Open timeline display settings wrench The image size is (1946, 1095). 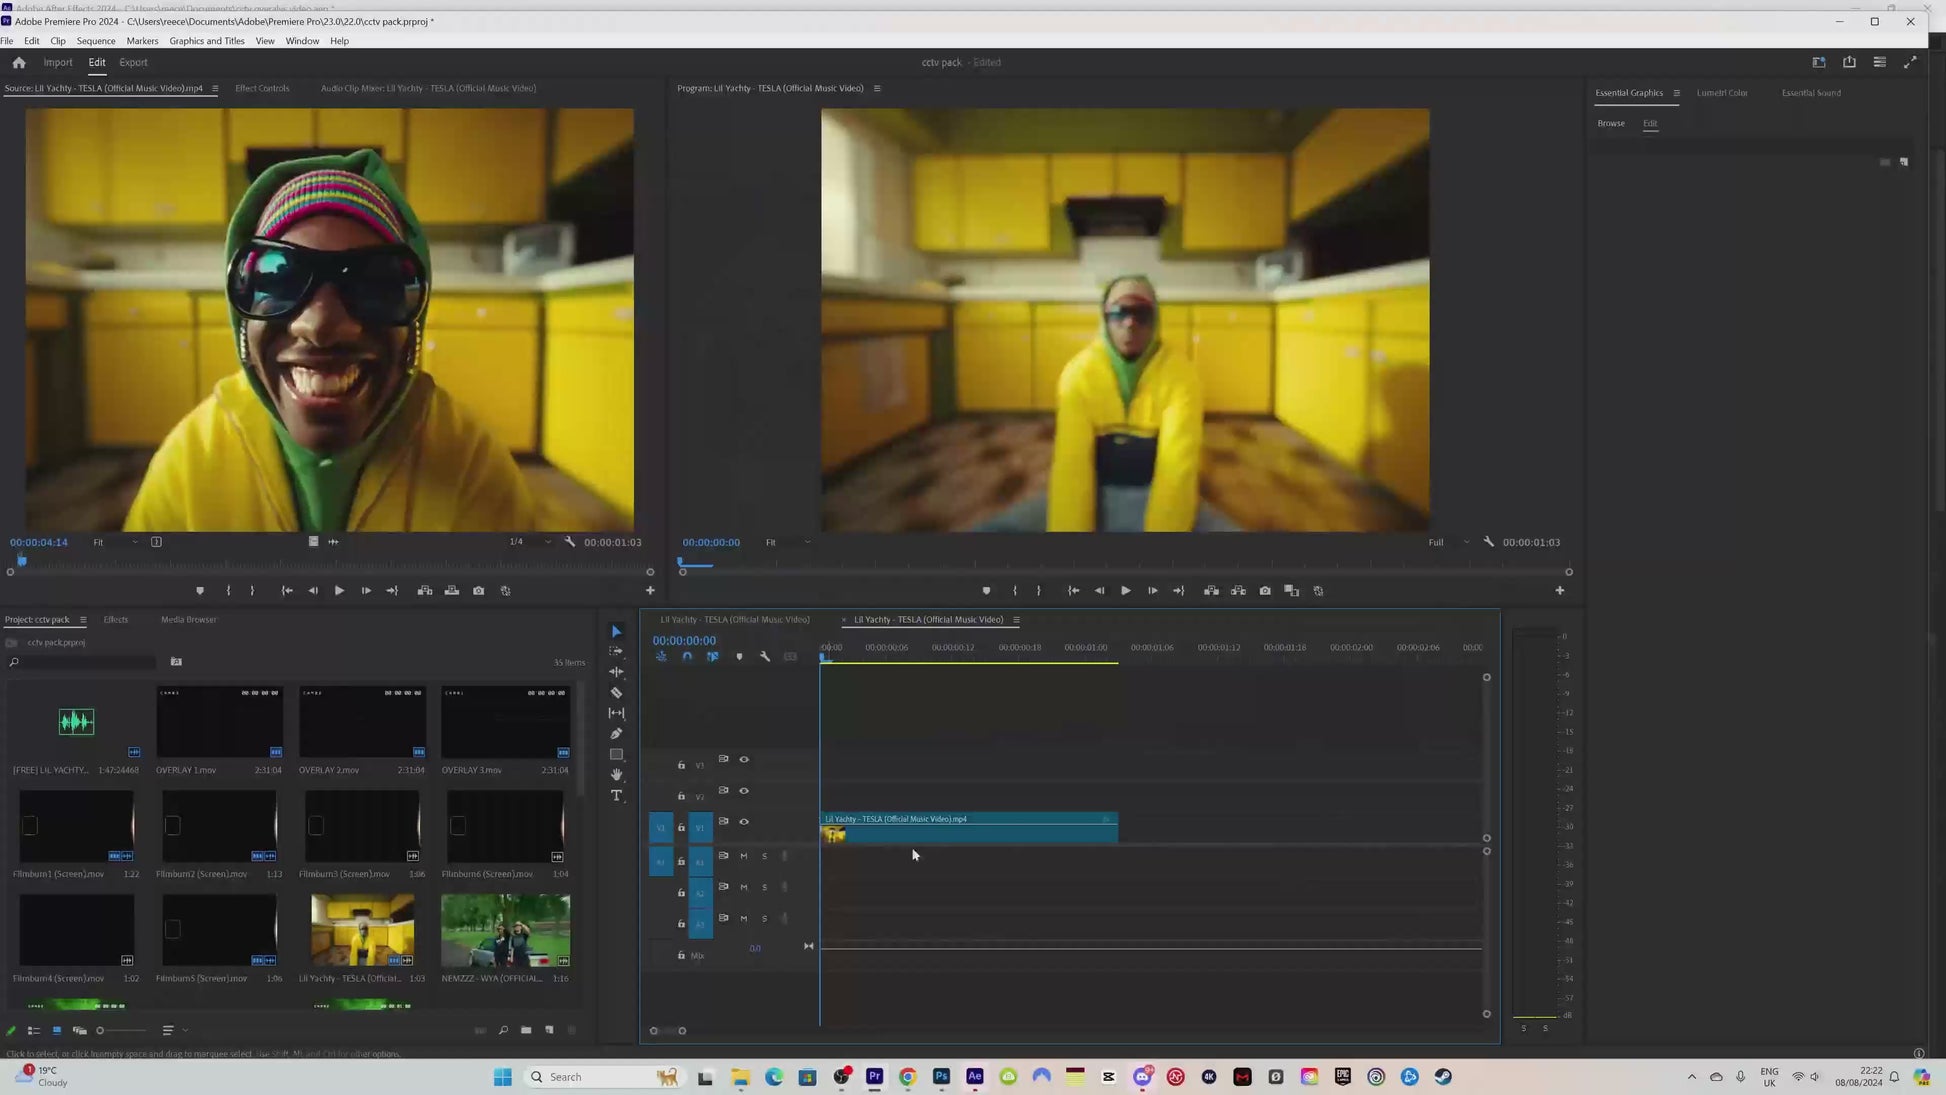[x=765, y=657]
